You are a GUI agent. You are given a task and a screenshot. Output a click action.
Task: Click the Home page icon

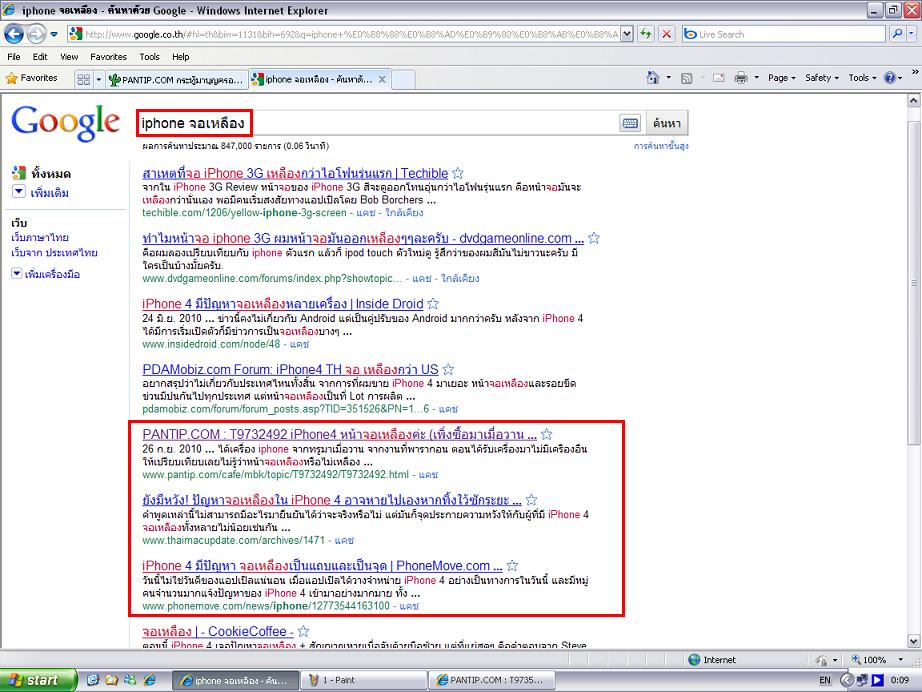[x=653, y=78]
